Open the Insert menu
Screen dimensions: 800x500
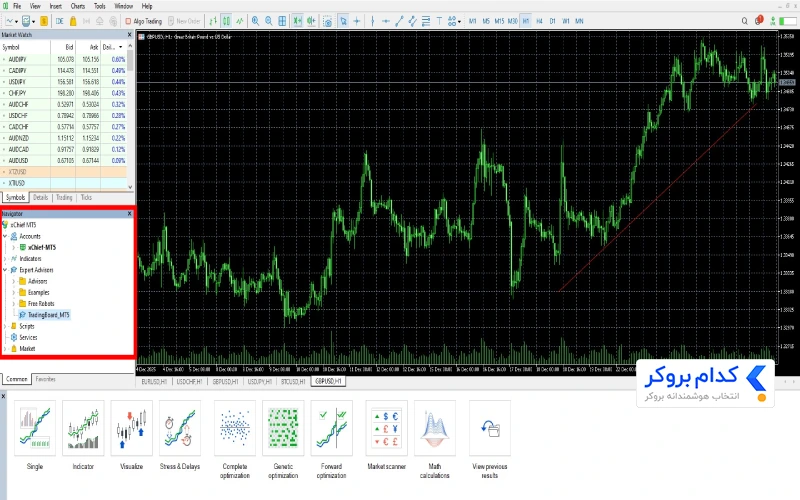tap(56, 6)
